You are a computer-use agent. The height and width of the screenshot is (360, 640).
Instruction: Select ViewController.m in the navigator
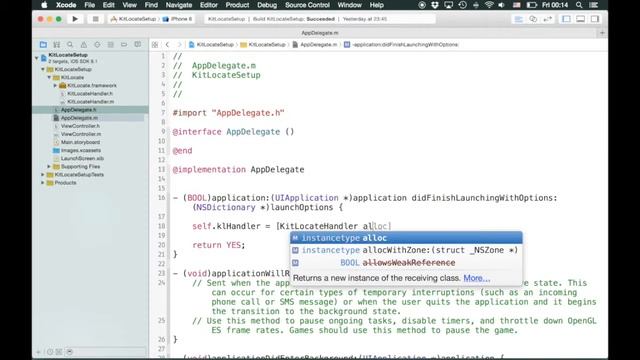click(81, 134)
